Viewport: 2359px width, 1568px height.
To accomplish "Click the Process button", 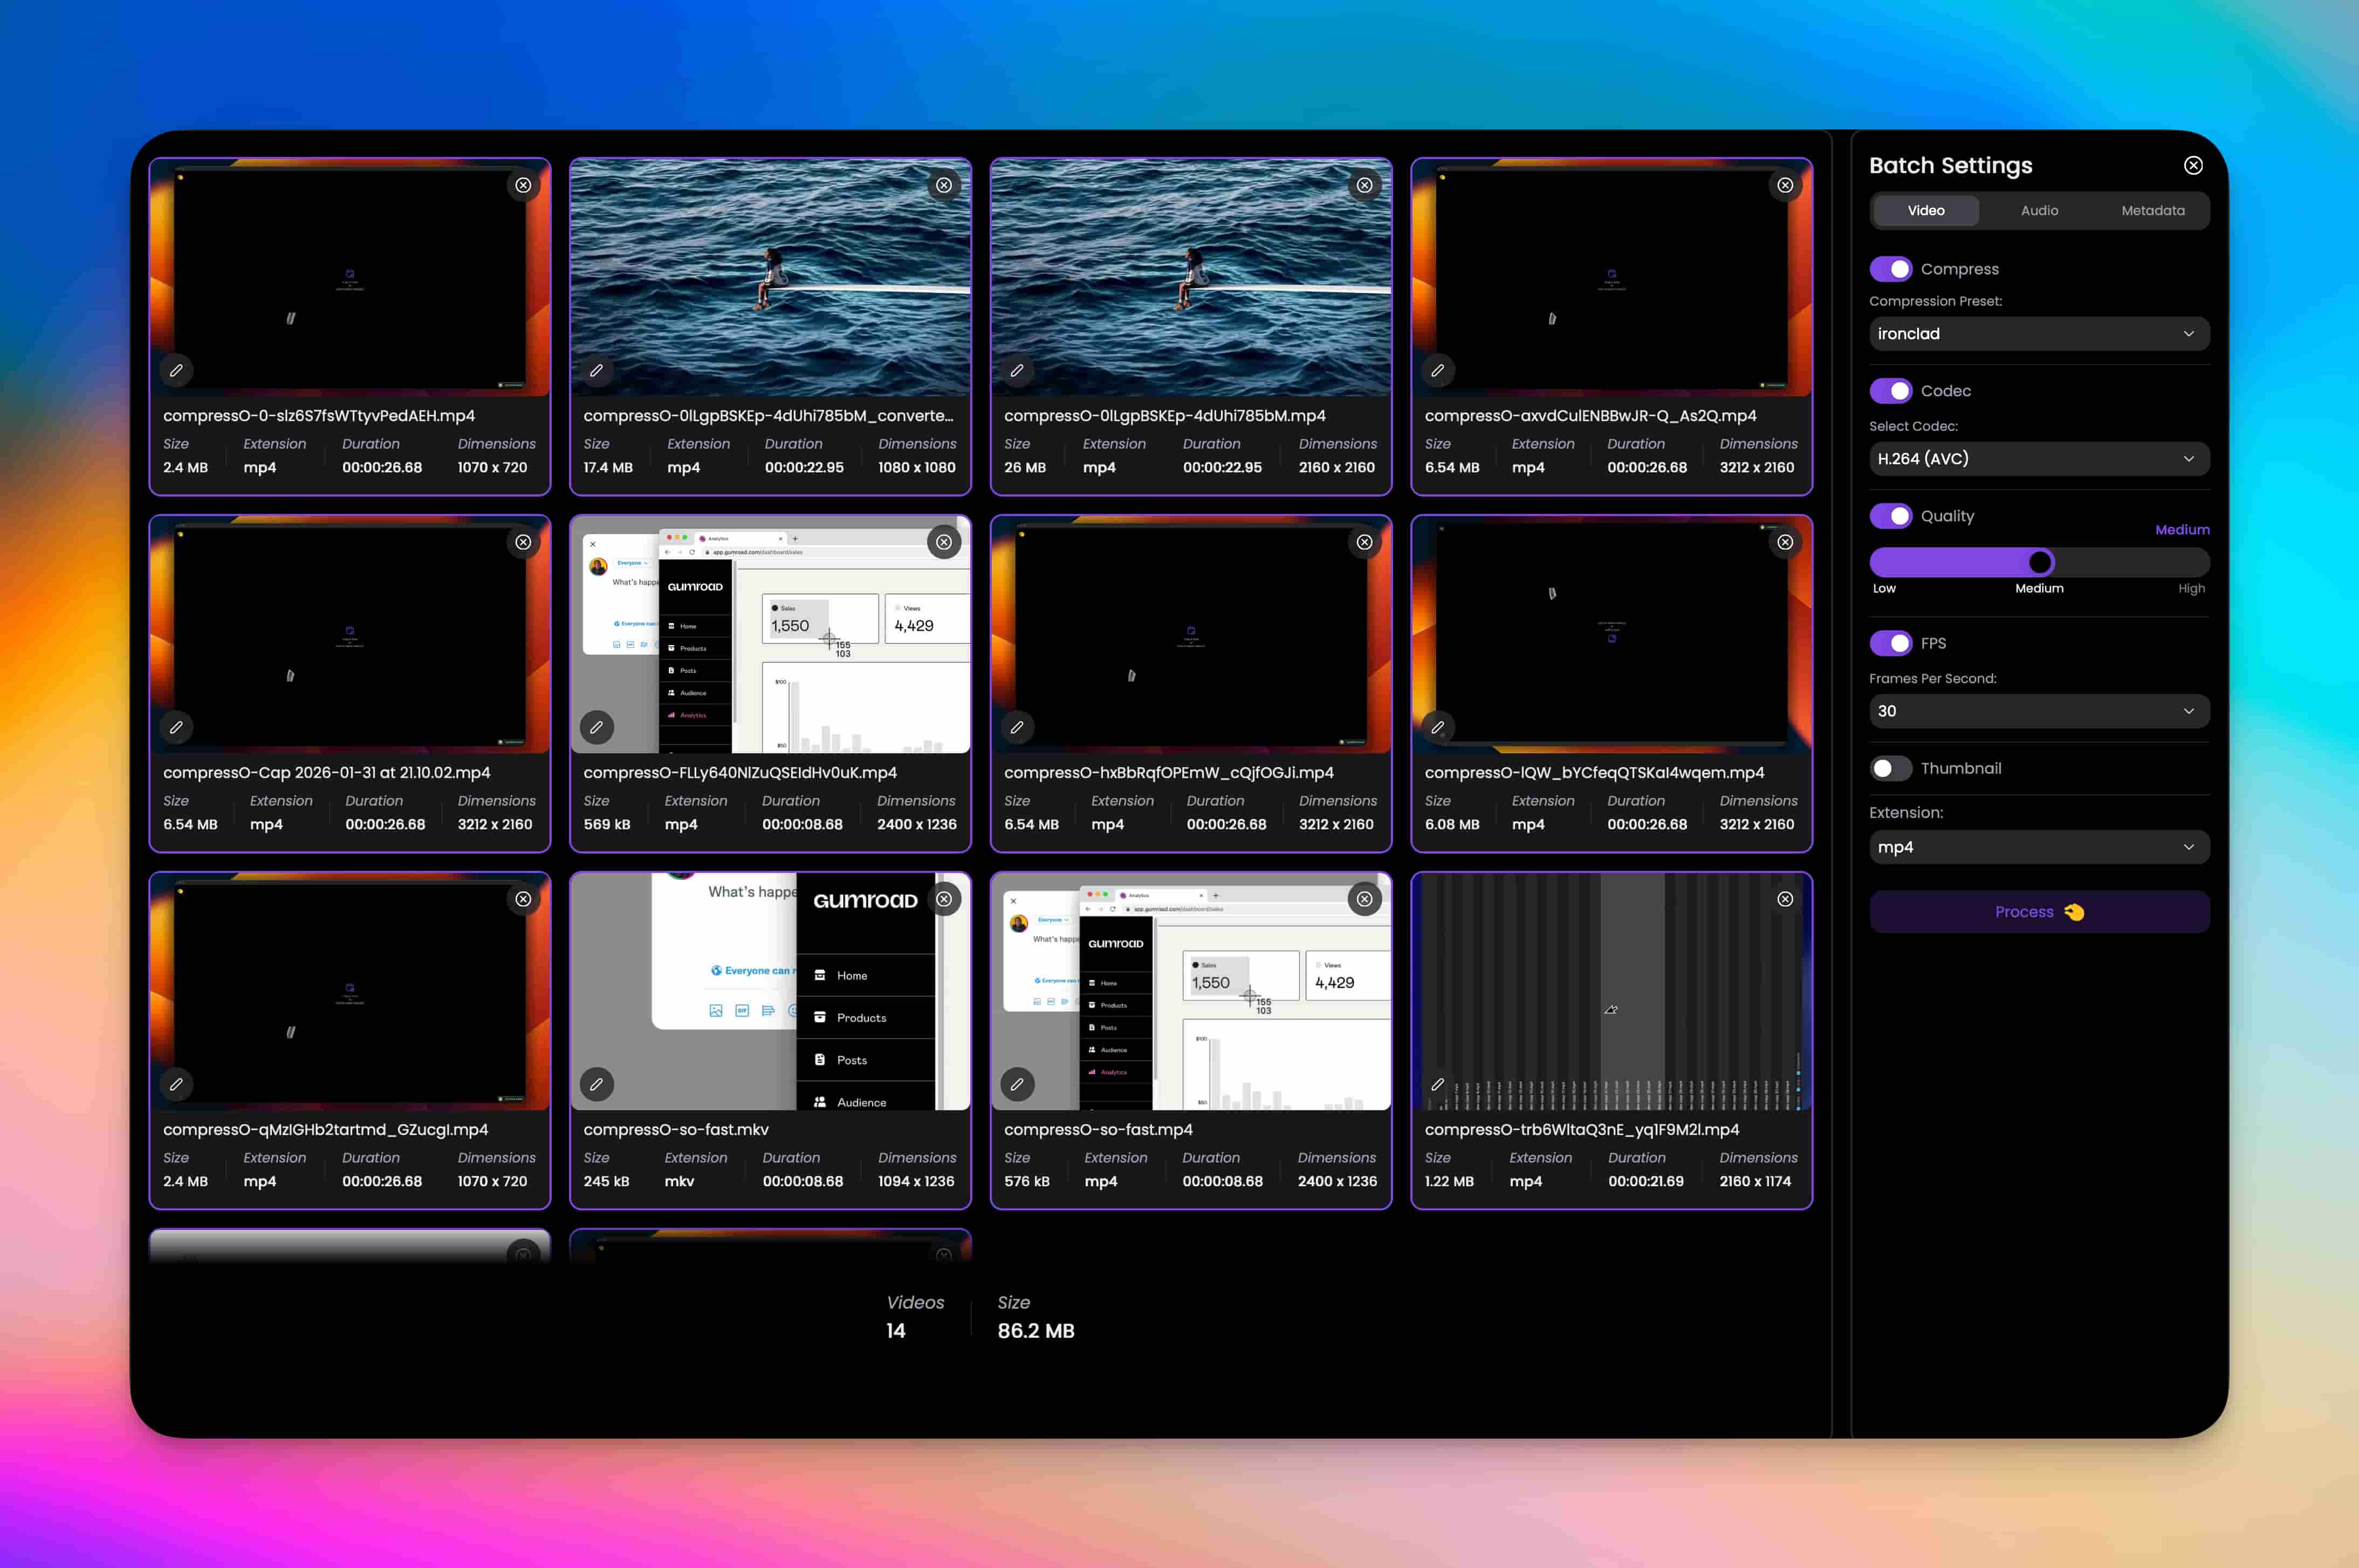I will coord(2038,911).
